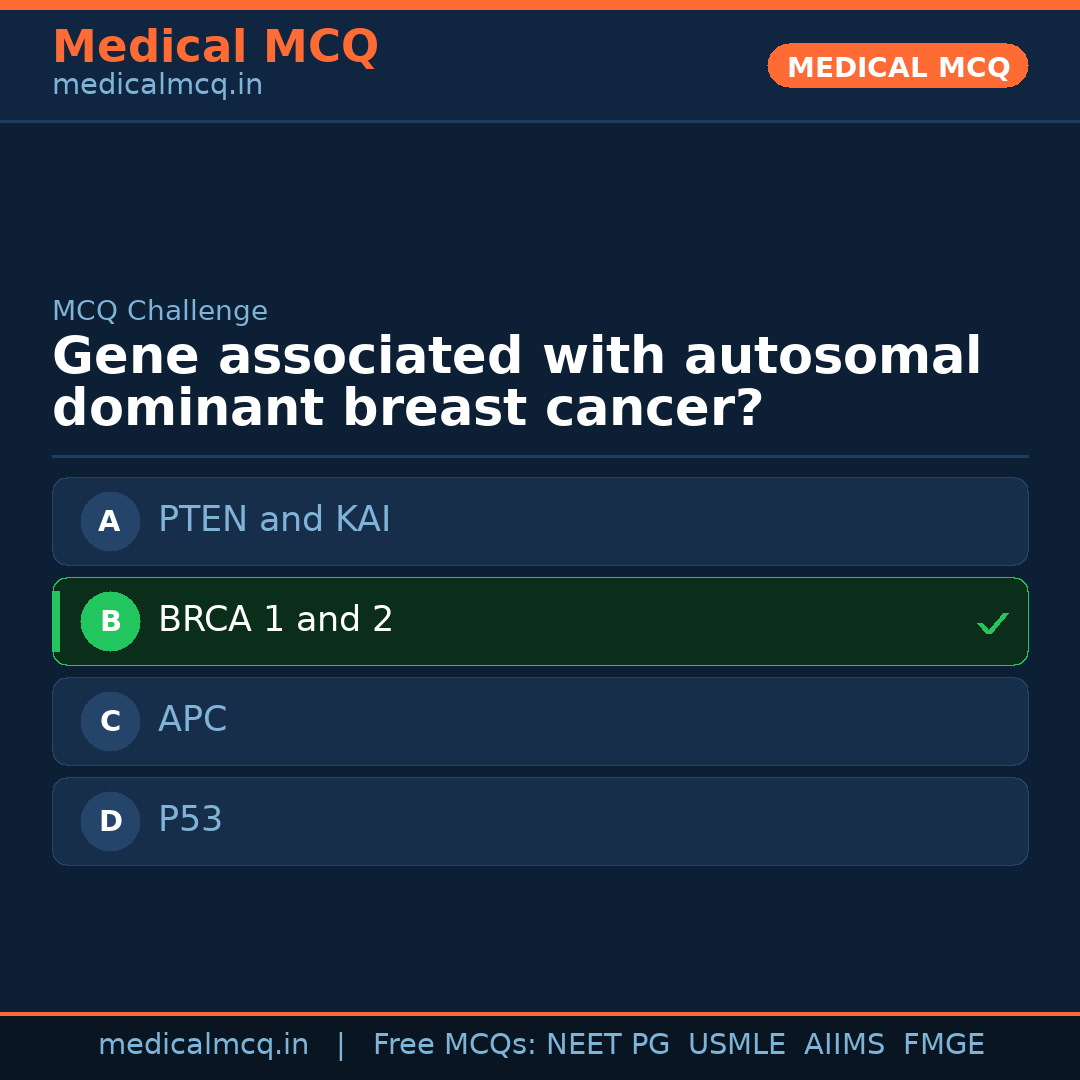Select the answer text PTEN and KAI
Image resolution: width=1080 pixels, height=1080 pixels.
coord(274,520)
